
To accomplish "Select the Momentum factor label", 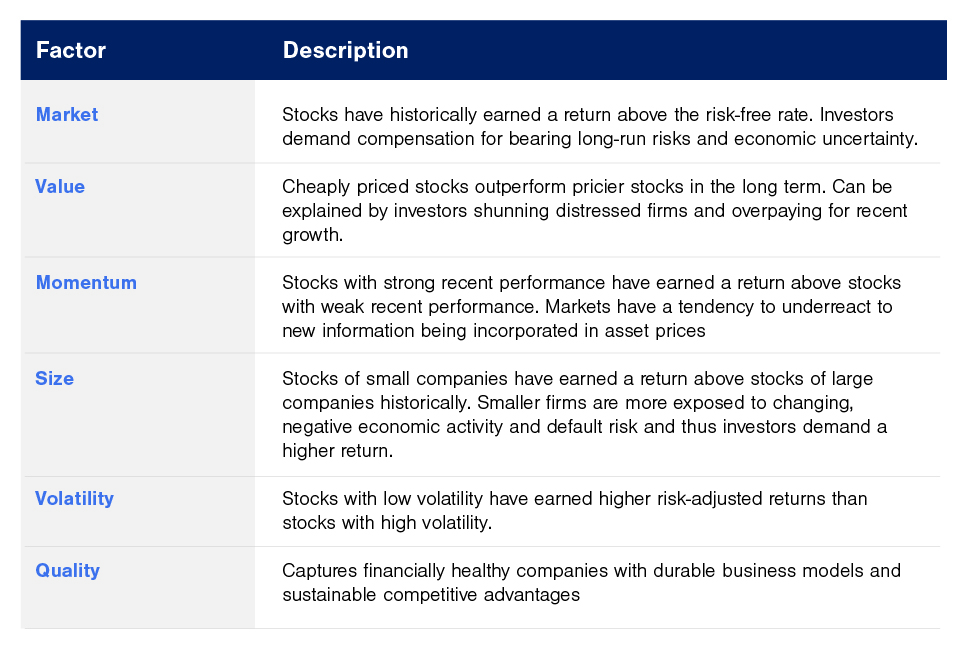I will pos(86,283).
